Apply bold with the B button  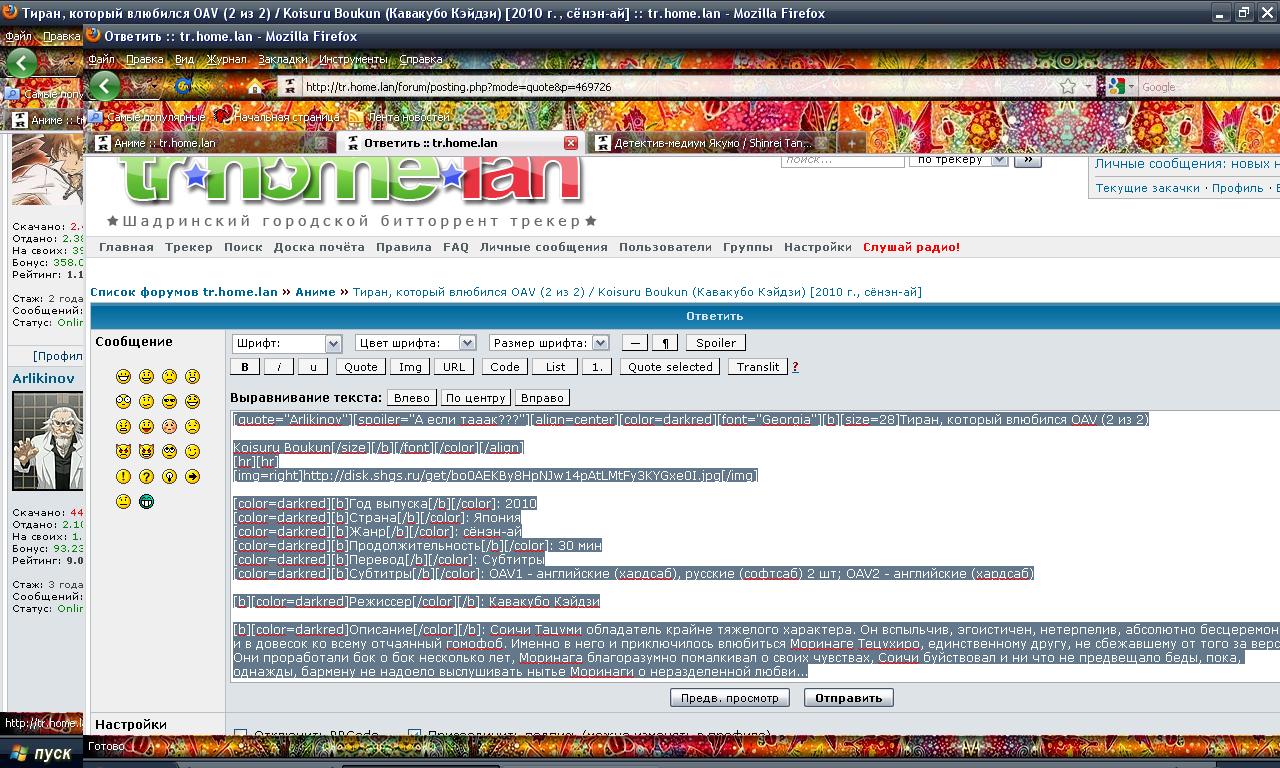245,367
